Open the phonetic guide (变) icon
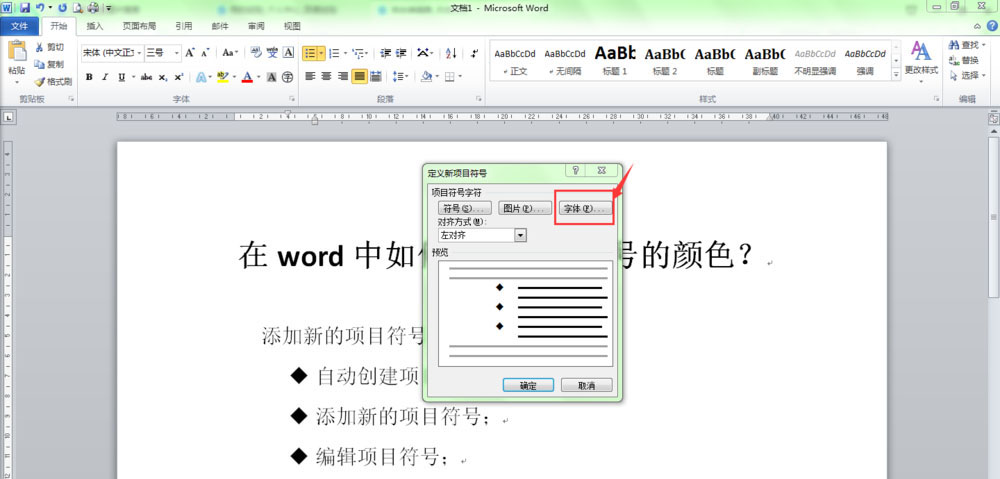This screenshot has height=479, width=1000. (x=272, y=53)
